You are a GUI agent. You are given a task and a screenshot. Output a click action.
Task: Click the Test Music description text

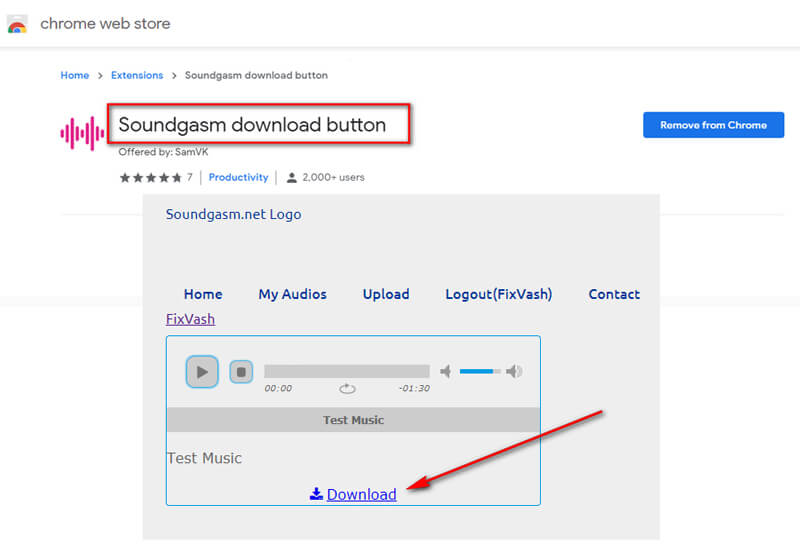point(204,458)
